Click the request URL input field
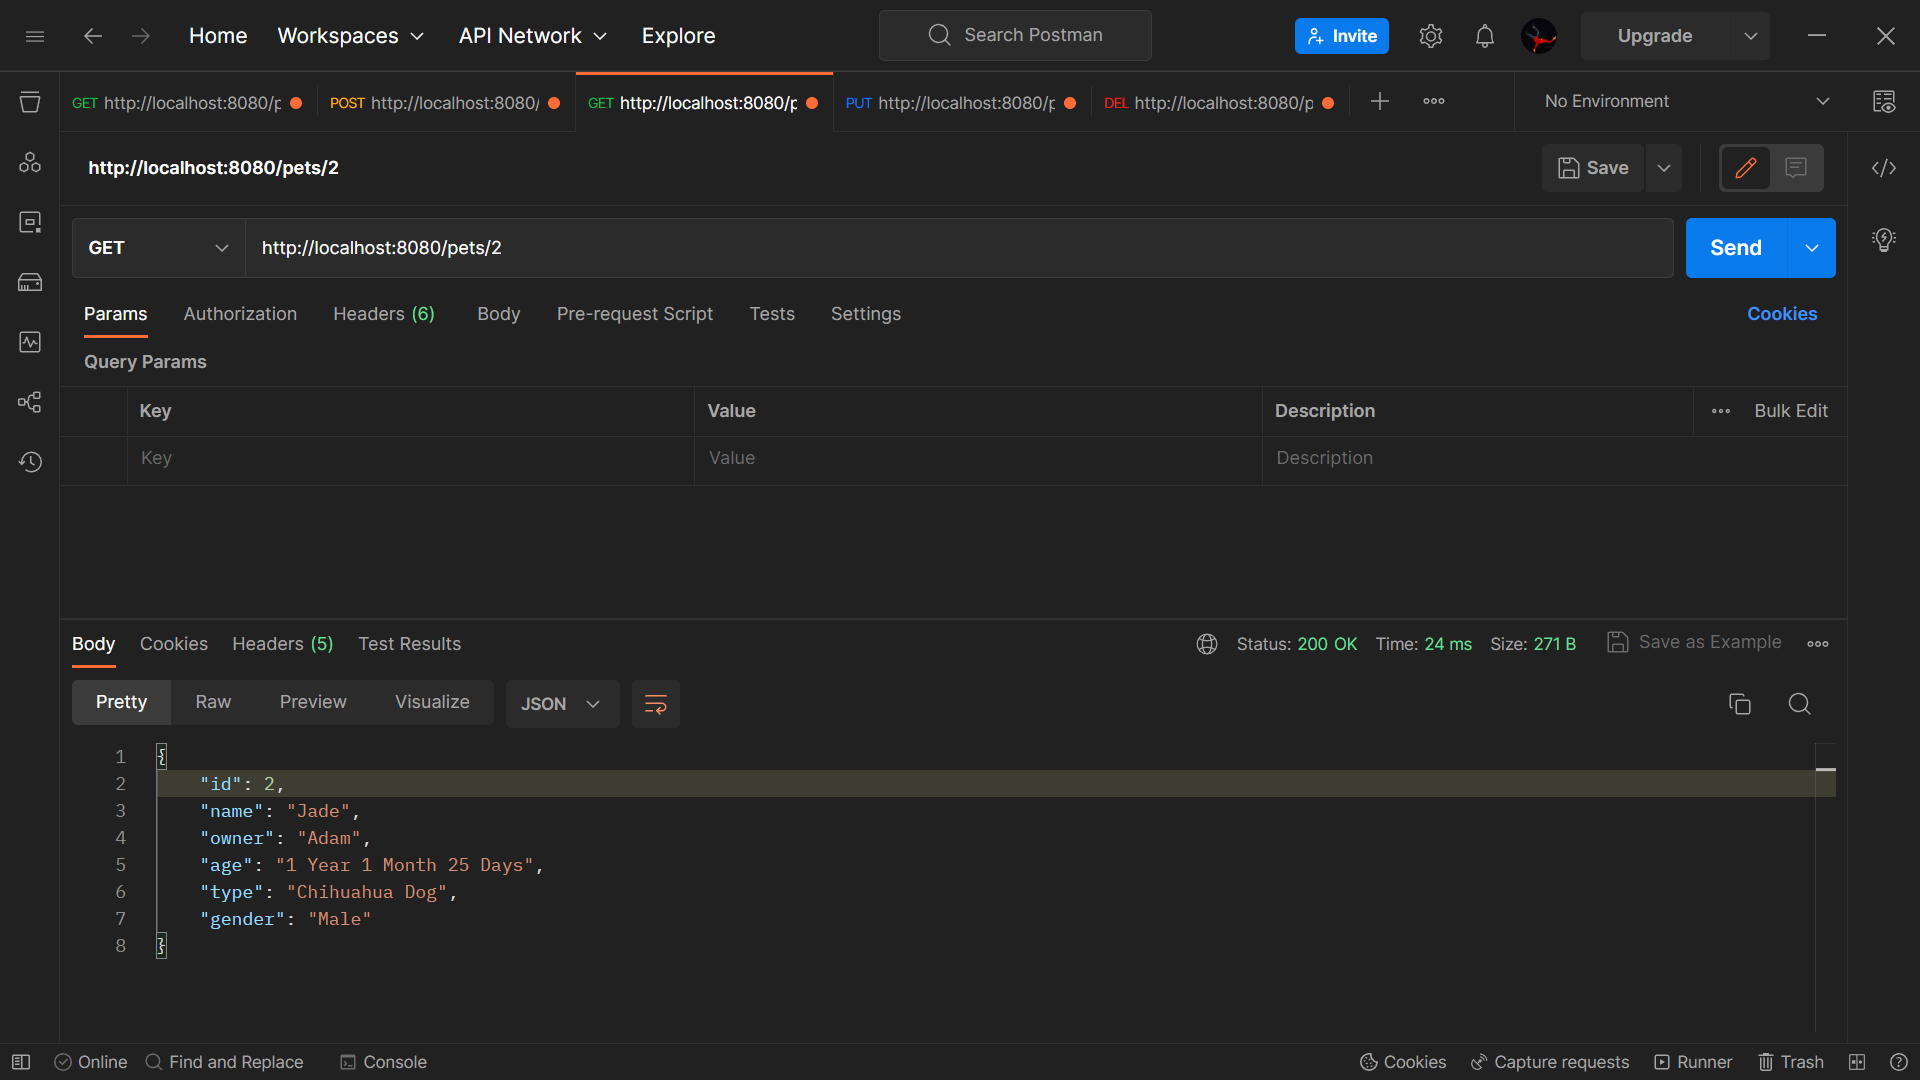The width and height of the screenshot is (1920, 1080). click(x=958, y=248)
